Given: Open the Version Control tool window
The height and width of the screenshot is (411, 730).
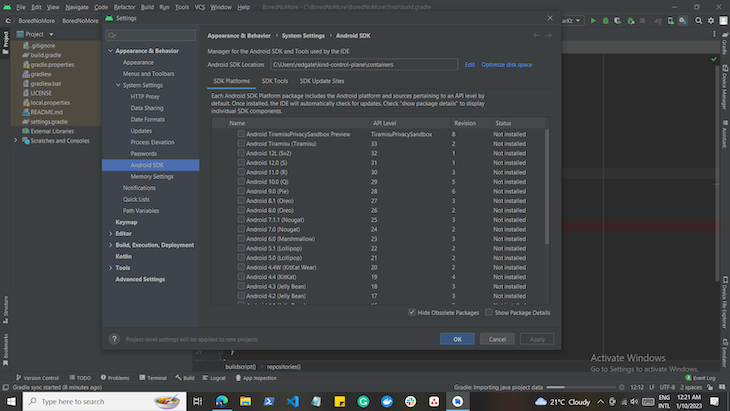Looking at the screenshot, I should pyautogui.click(x=39, y=378).
